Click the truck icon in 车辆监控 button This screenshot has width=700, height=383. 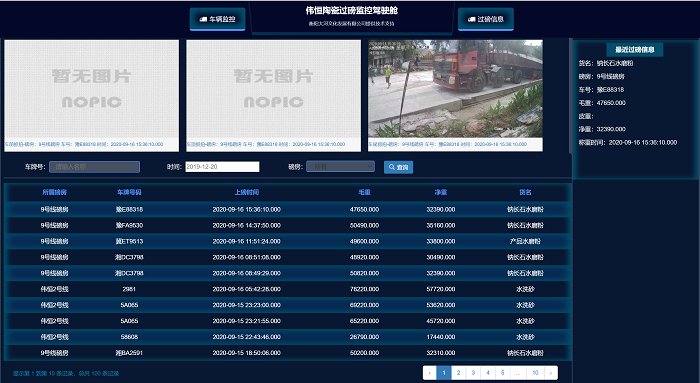tap(203, 19)
